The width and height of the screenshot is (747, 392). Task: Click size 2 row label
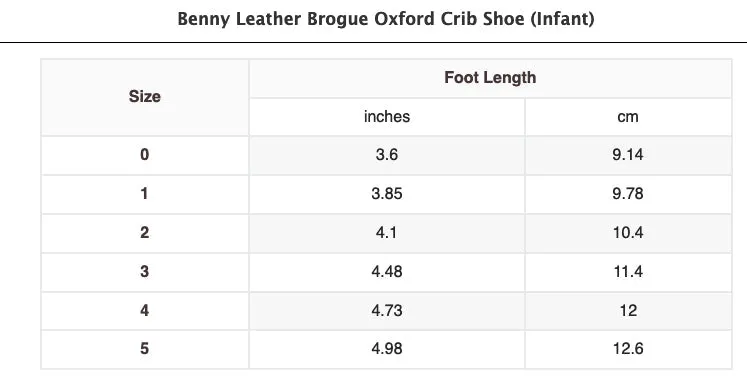click(145, 233)
